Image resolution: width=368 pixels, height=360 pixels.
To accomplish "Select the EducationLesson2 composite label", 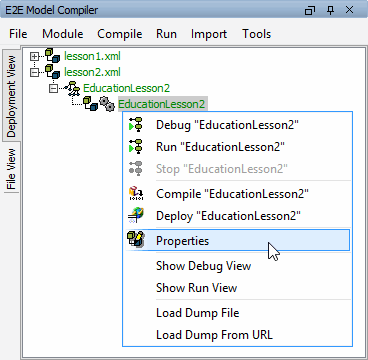I will pos(126,88).
